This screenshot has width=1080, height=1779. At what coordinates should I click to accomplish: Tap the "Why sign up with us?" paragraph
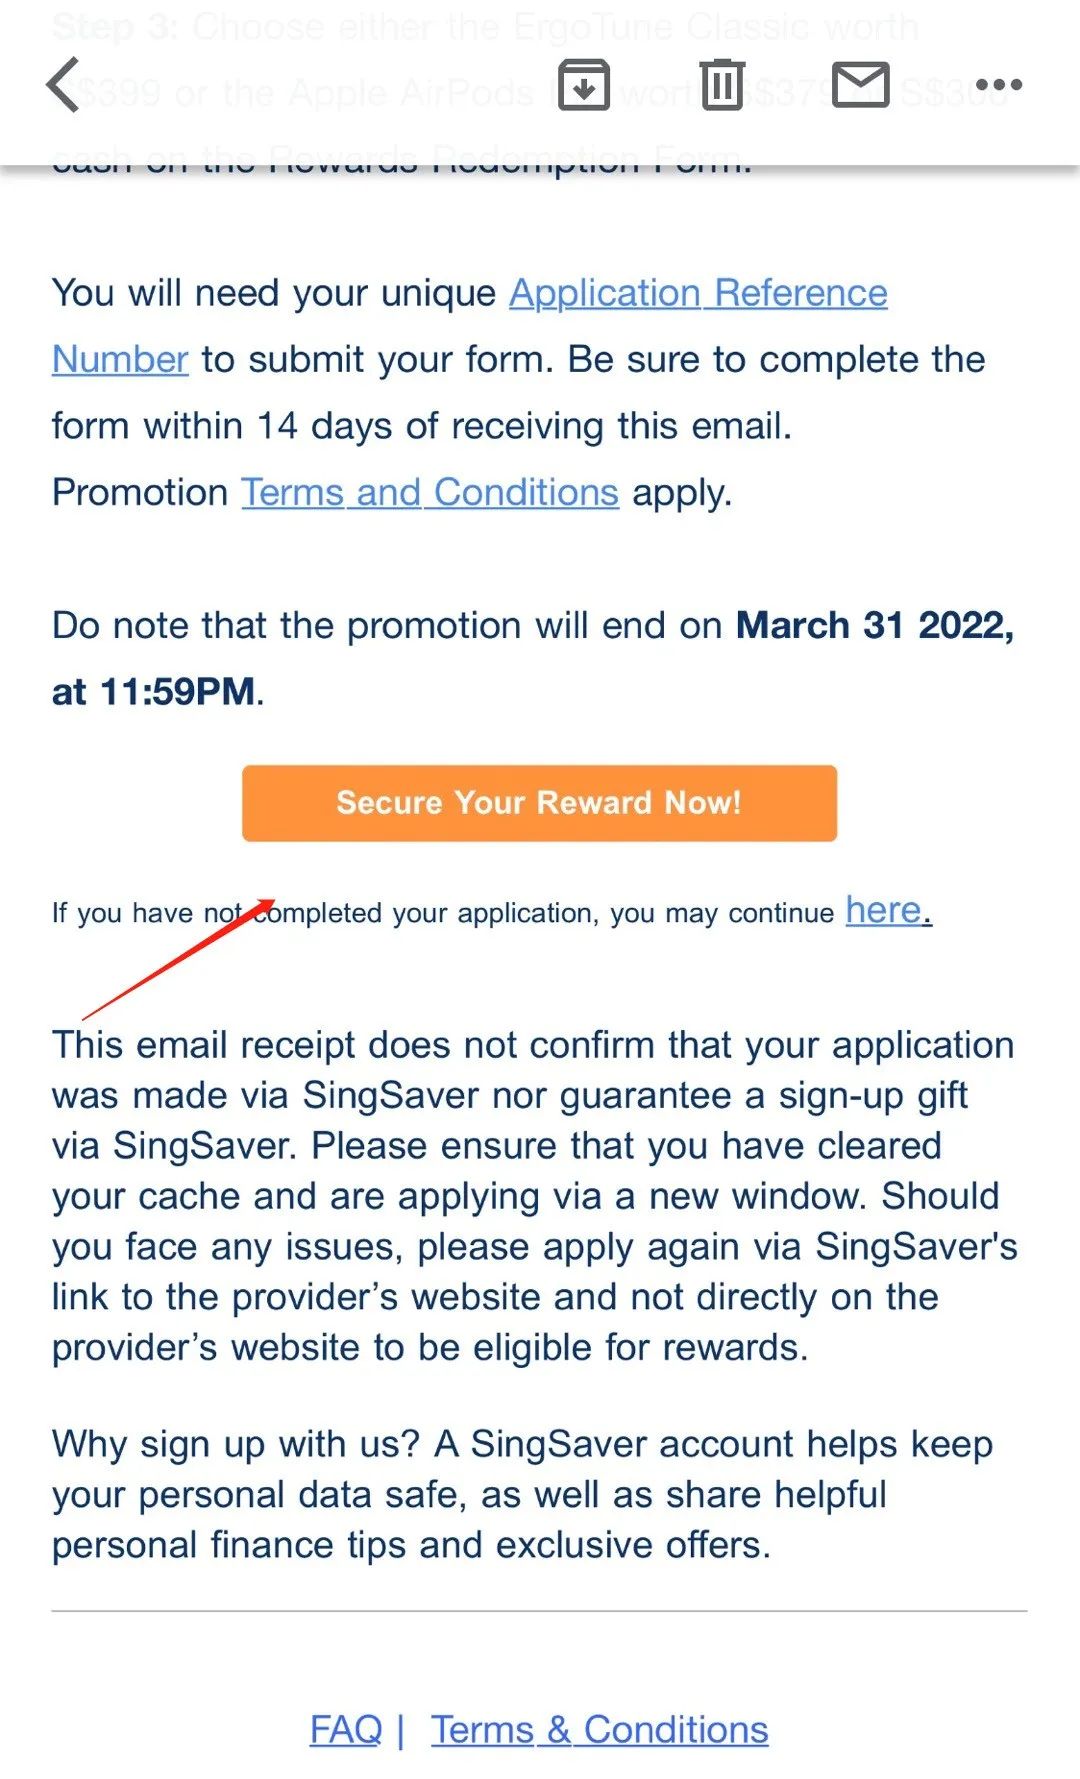coord(520,1495)
